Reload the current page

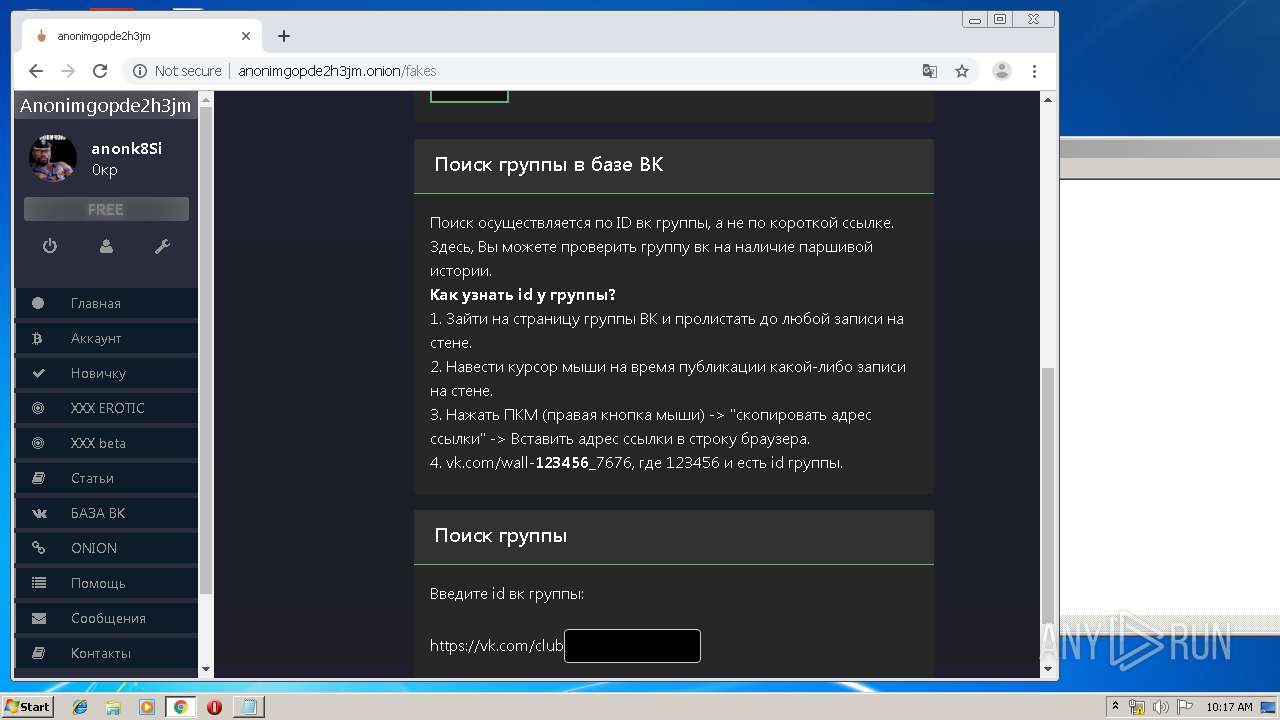click(x=100, y=71)
